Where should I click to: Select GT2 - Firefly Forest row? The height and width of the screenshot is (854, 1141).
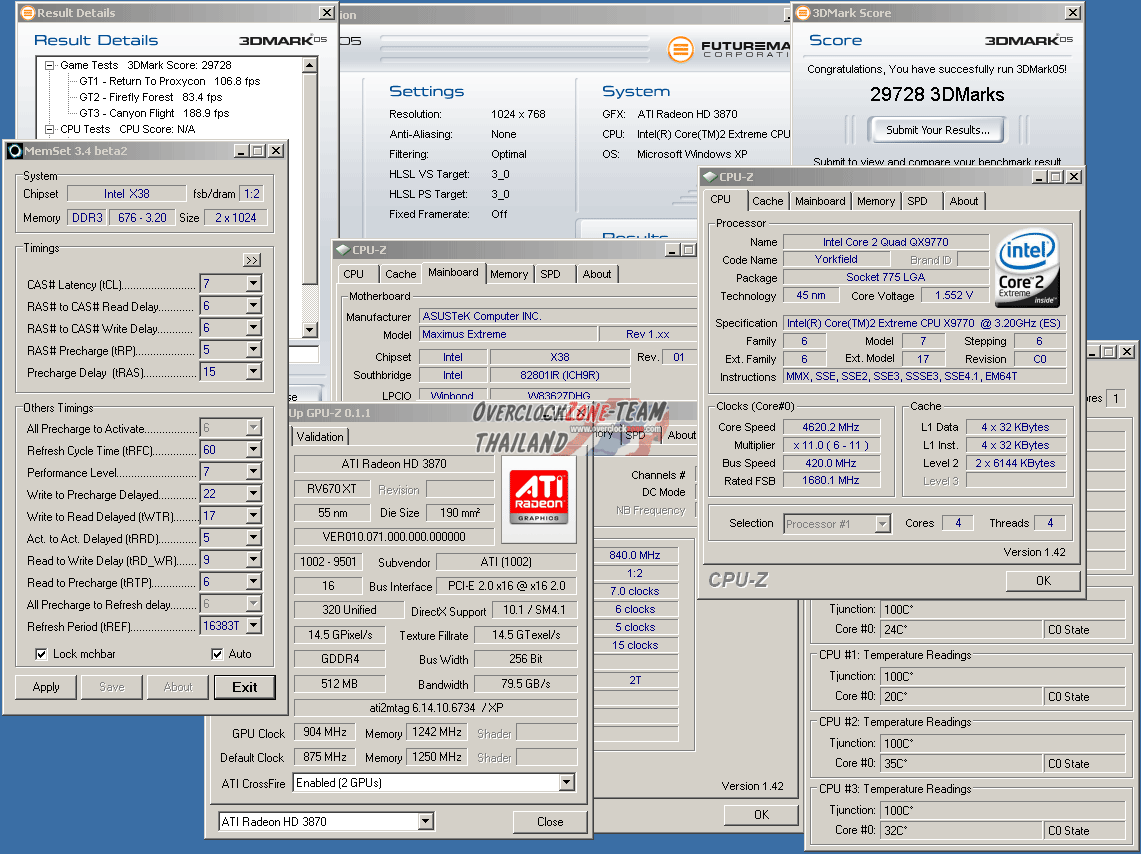(x=151, y=97)
